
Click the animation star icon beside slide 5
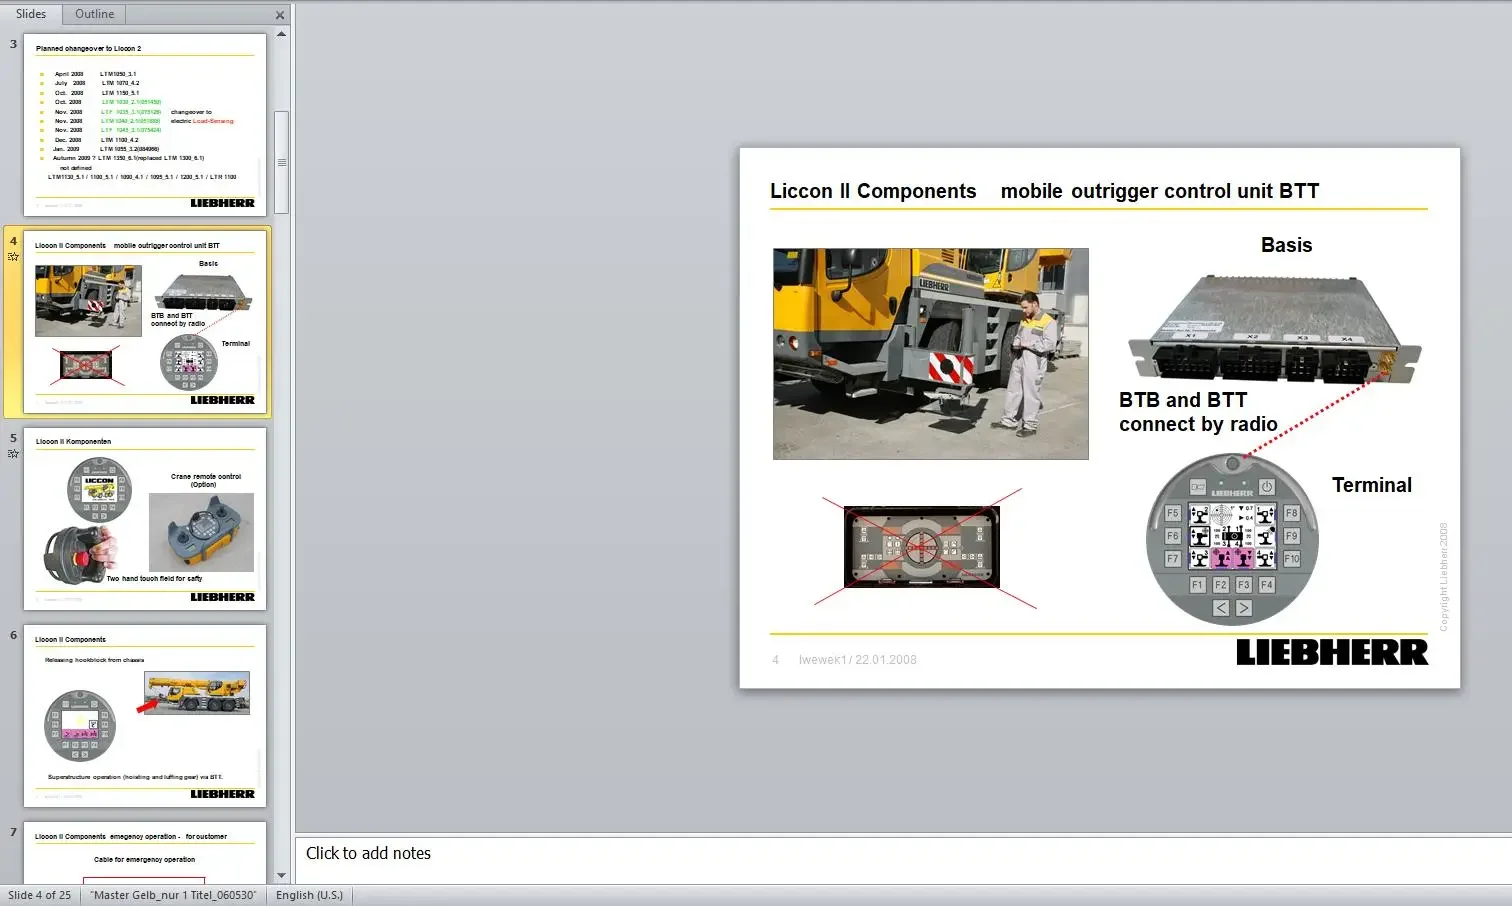13,454
